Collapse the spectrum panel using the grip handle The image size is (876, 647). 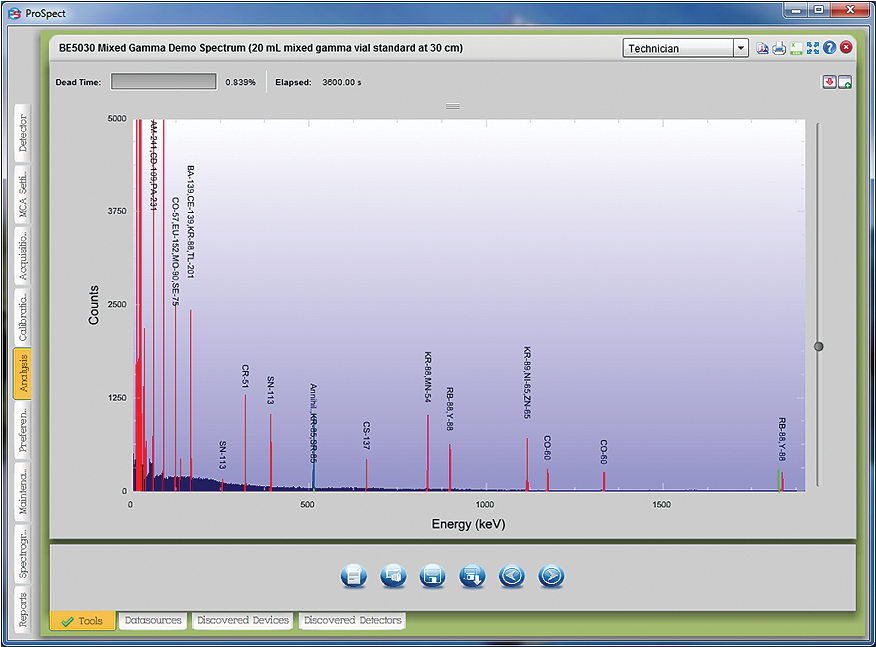pos(452,105)
